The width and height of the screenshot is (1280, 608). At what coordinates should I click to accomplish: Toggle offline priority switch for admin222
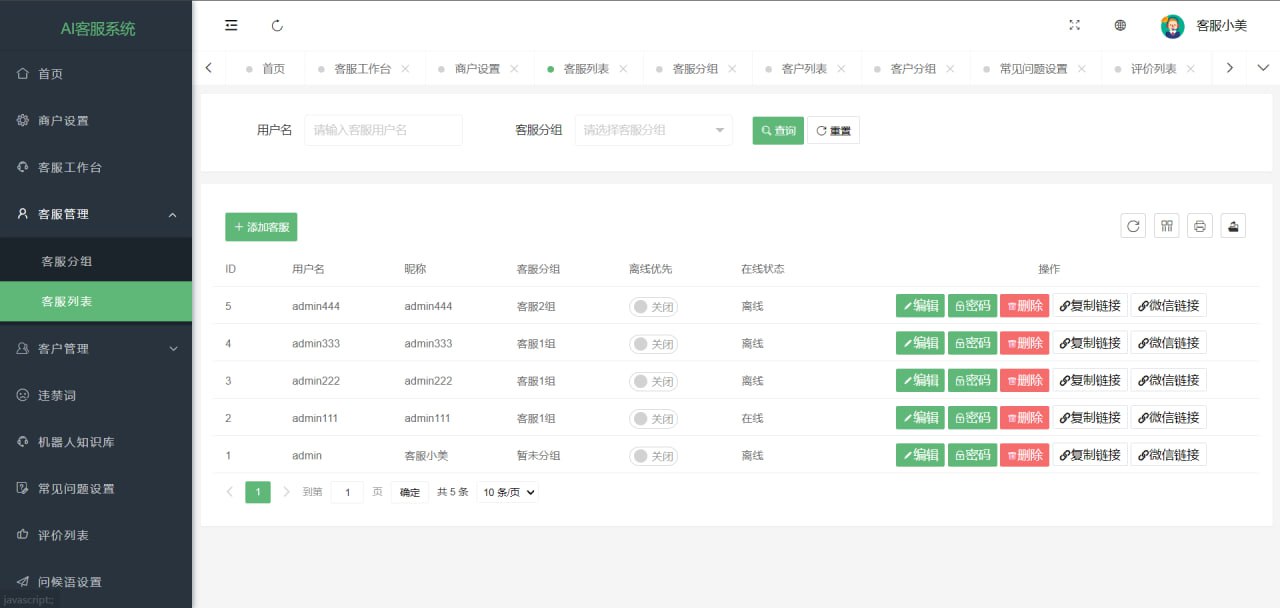[653, 381]
